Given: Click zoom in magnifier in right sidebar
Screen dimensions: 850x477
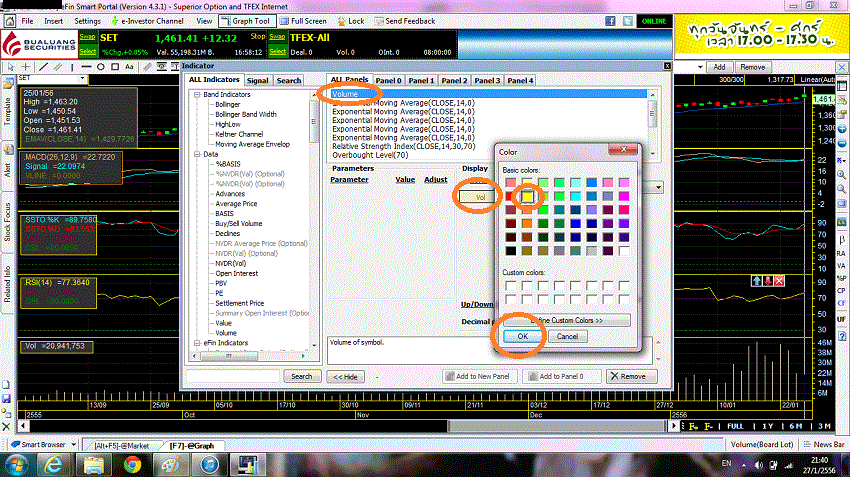Looking at the screenshot, I should 842,175.
